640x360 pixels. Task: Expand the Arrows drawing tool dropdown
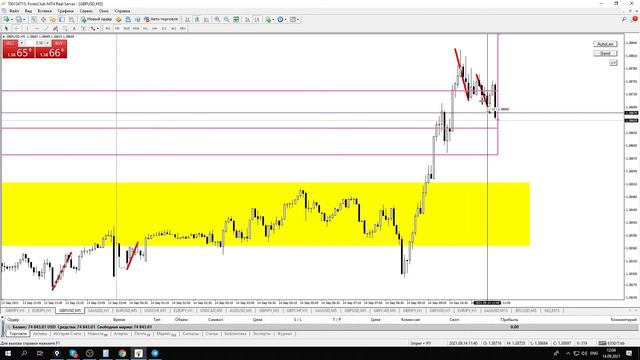(98, 28)
